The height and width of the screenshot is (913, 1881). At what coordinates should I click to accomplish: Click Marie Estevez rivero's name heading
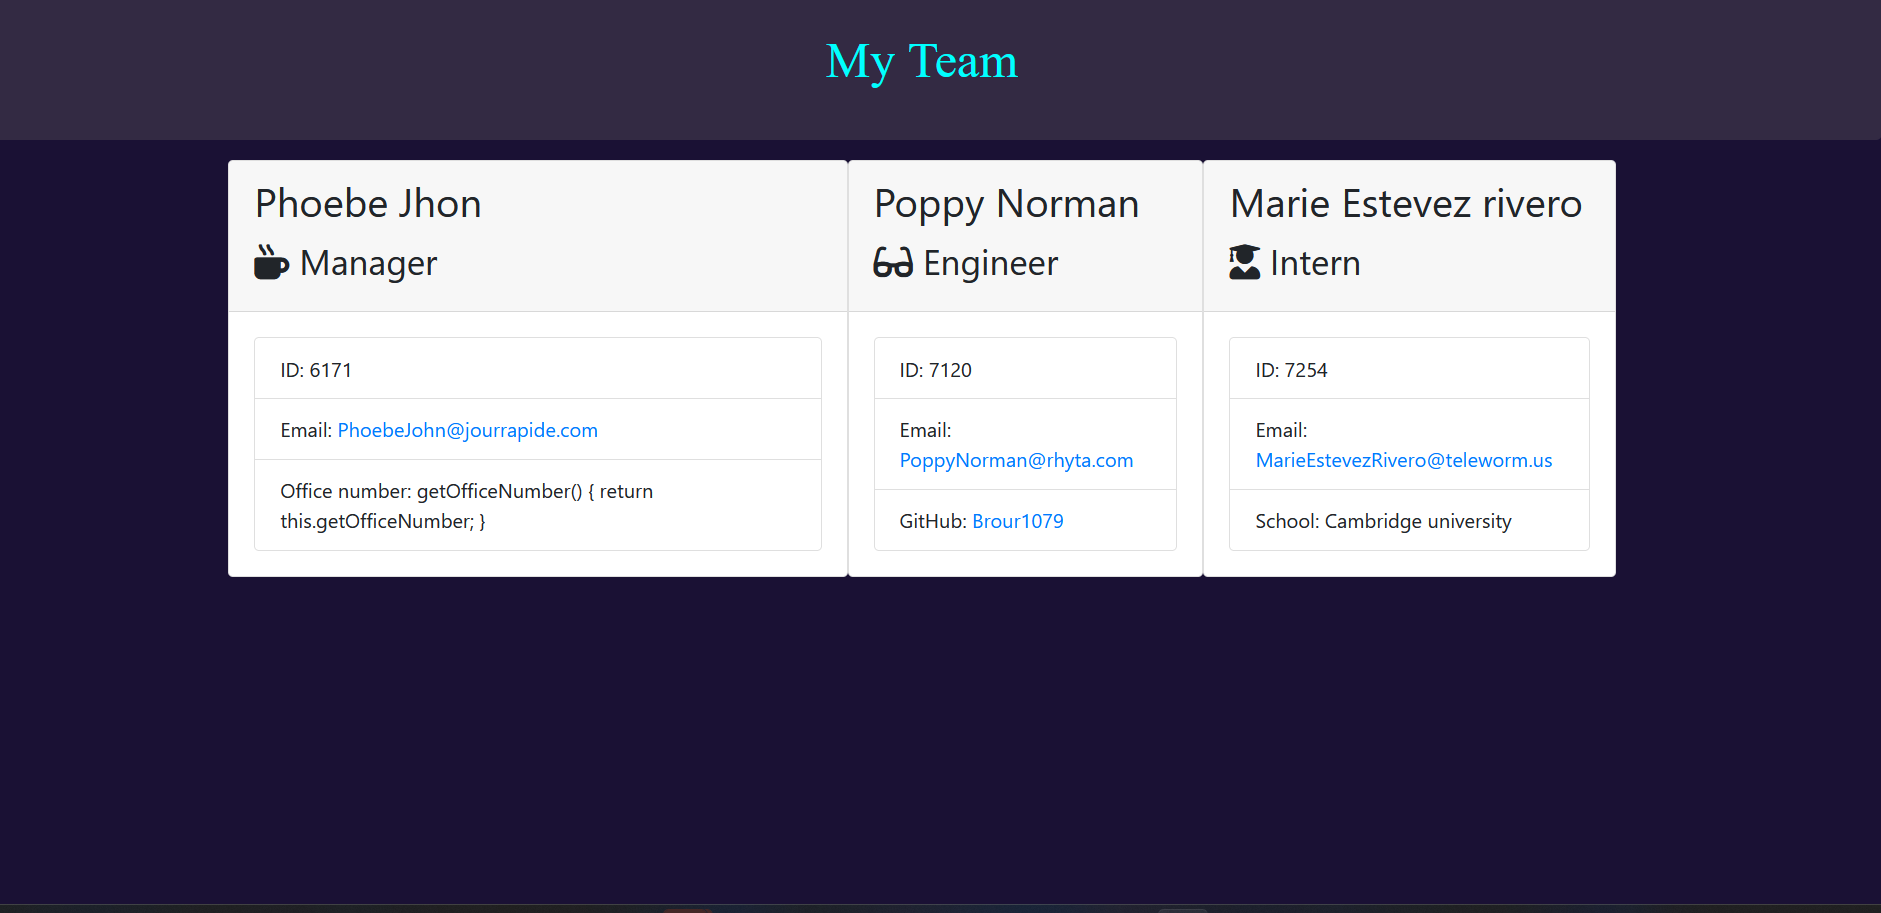1405,203
